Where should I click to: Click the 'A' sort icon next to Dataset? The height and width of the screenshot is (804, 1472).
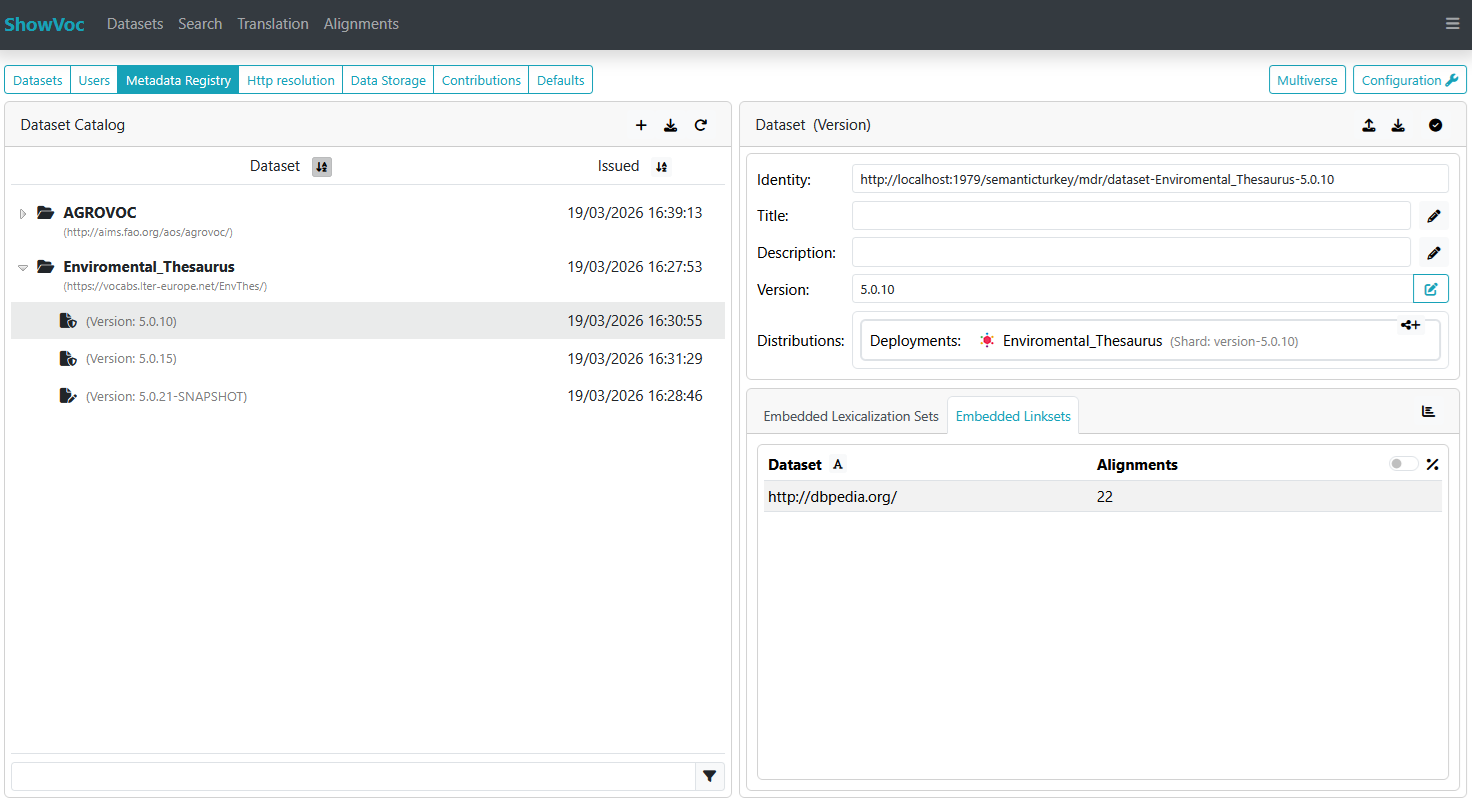pyautogui.click(x=838, y=464)
